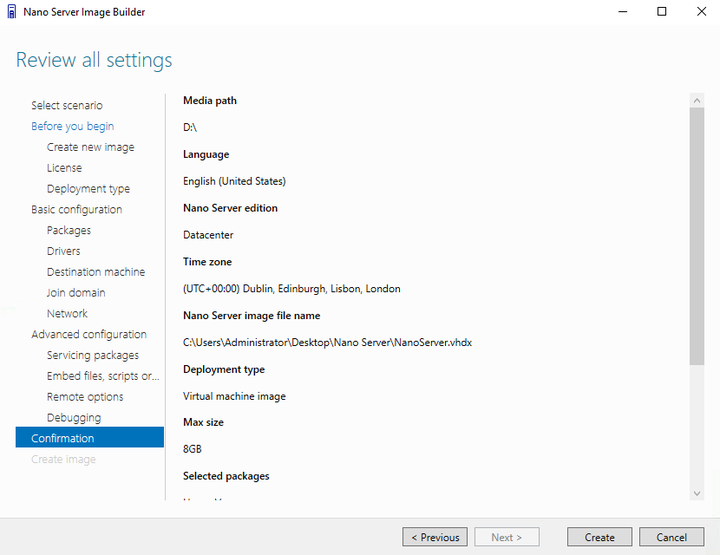Click the settings scrollbar down arrow
Screen dimensions: 720x555
coord(697,493)
